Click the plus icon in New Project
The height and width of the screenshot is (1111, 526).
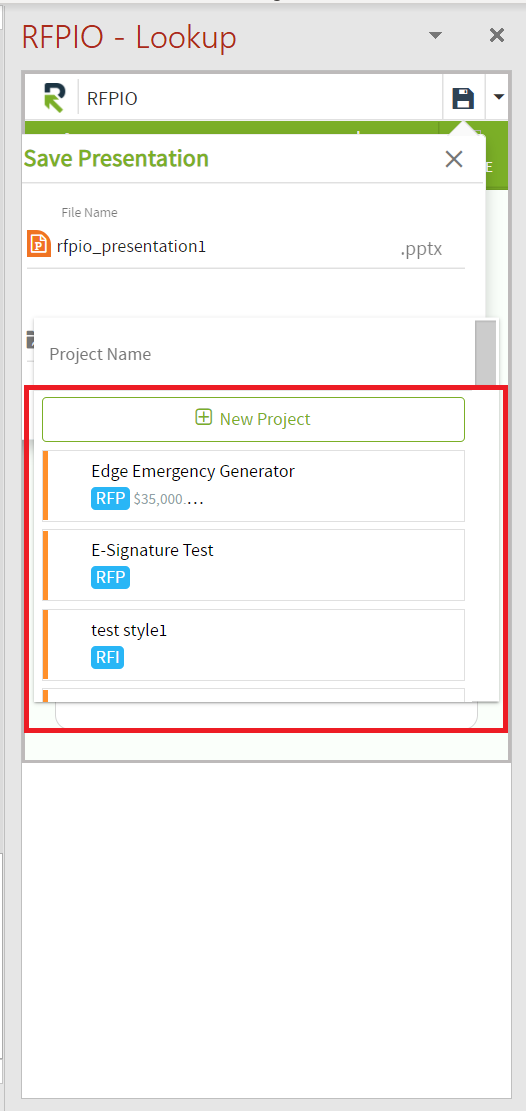click(203, 417)
